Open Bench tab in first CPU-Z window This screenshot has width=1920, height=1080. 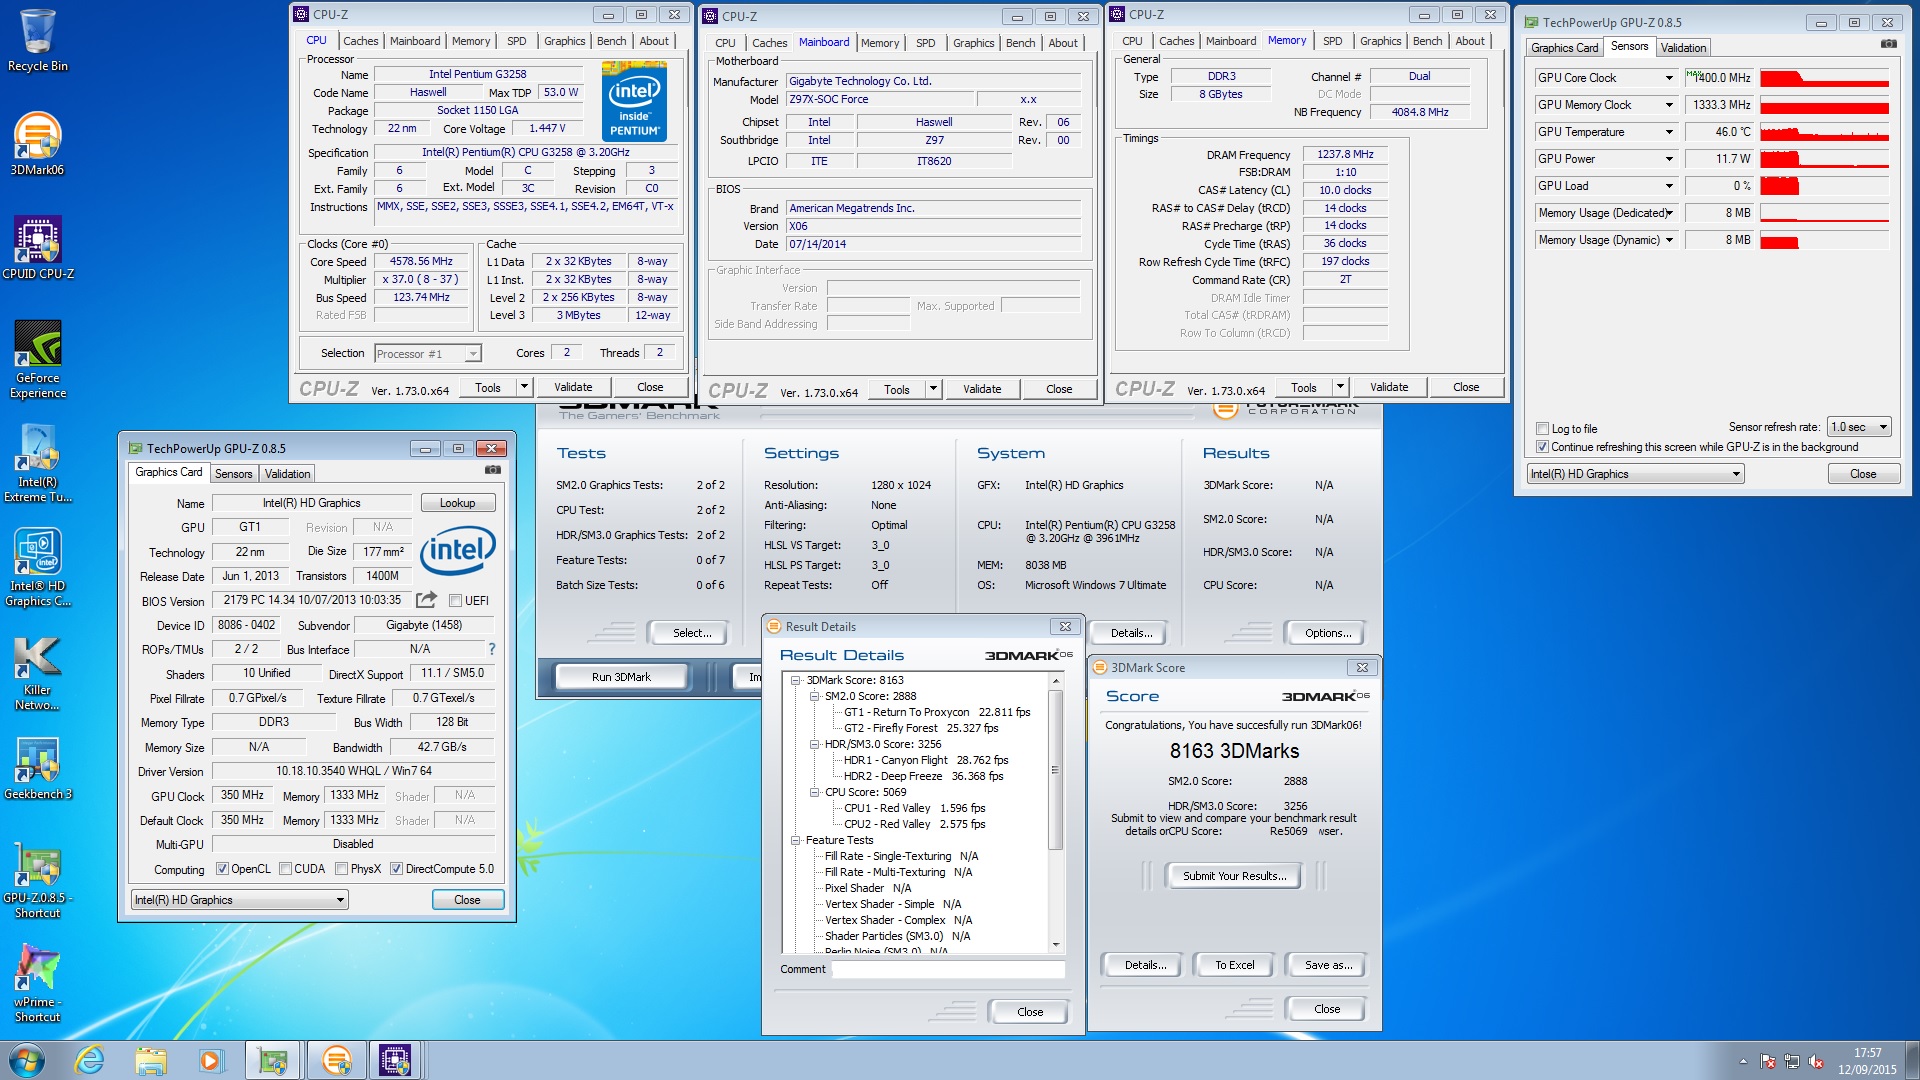[x=611, y=41]
